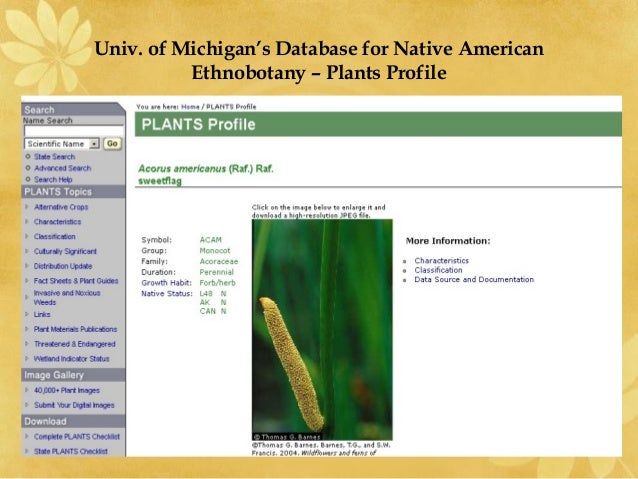Screen dimensions: 638x479
Task: Open Wetland Indicator Status topic
Action: [72, 359]
